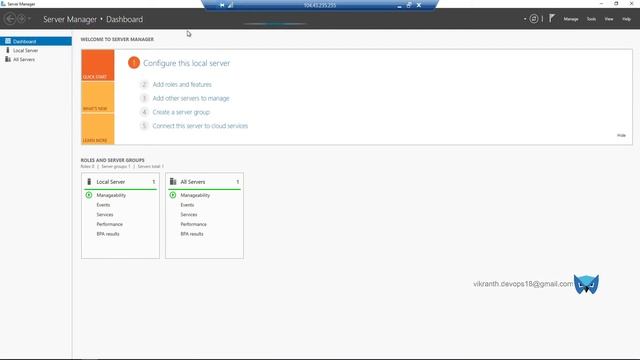This screenshot has height=360, width=640.
Task: Open Events in Local Server tile
Action: coord(103,205)
